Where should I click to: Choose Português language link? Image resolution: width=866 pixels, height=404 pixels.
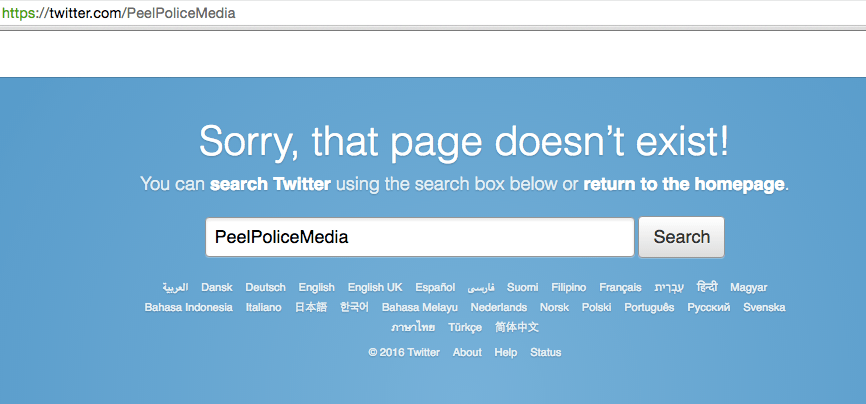(649, 307)
